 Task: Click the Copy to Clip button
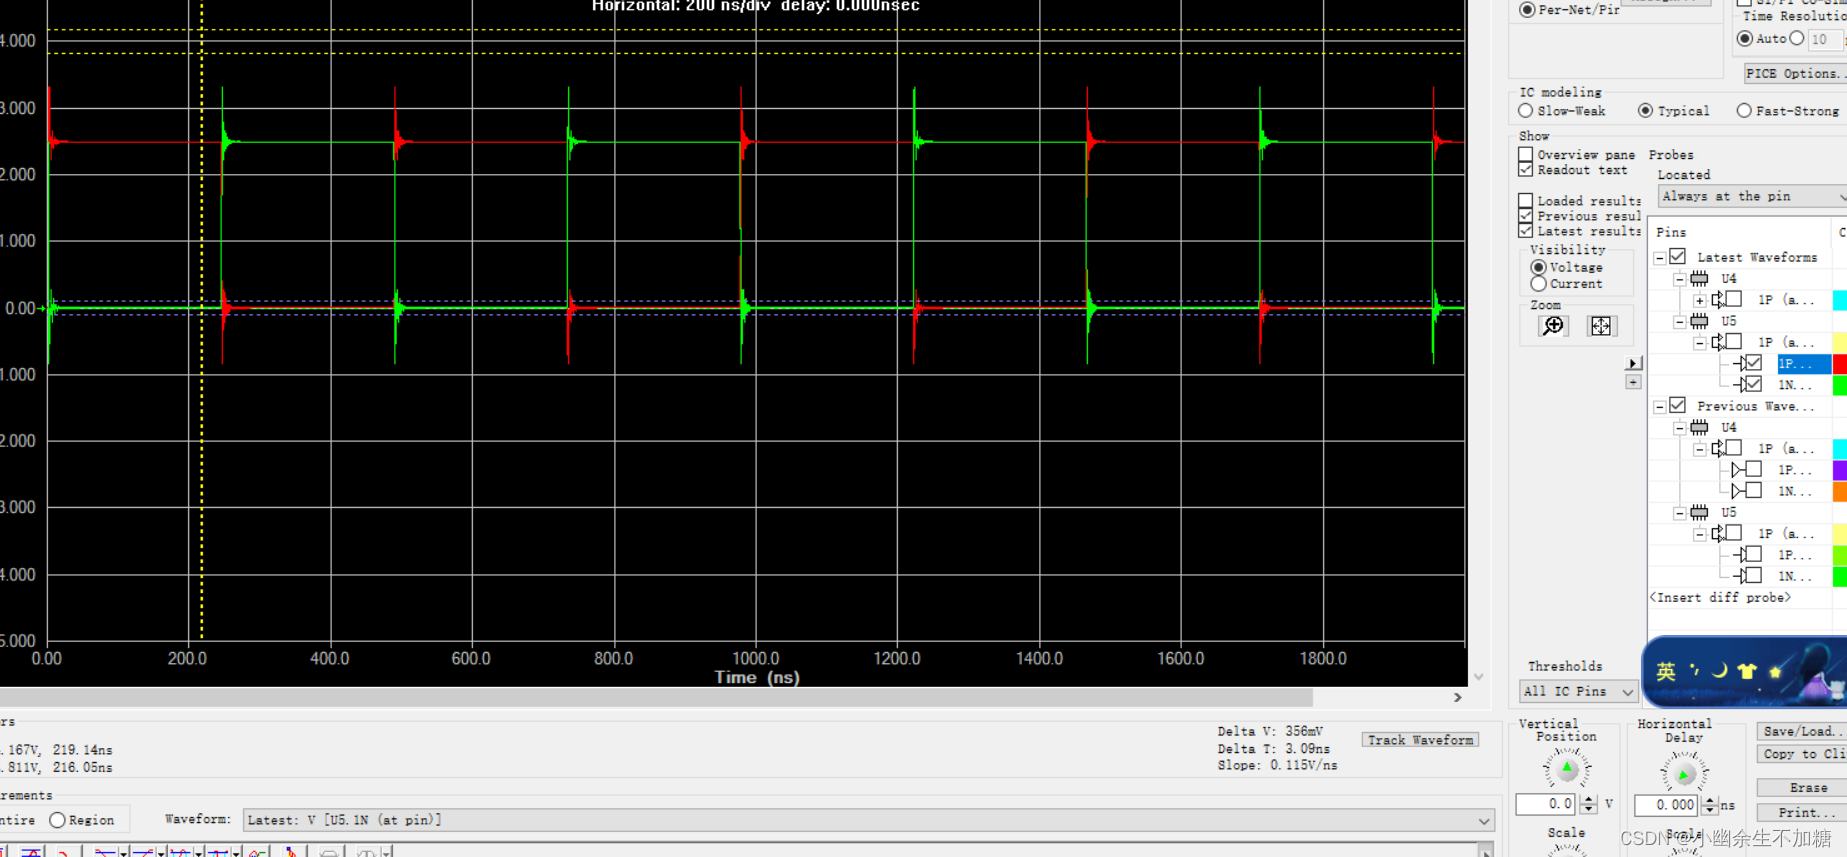tap(1802, 754)
